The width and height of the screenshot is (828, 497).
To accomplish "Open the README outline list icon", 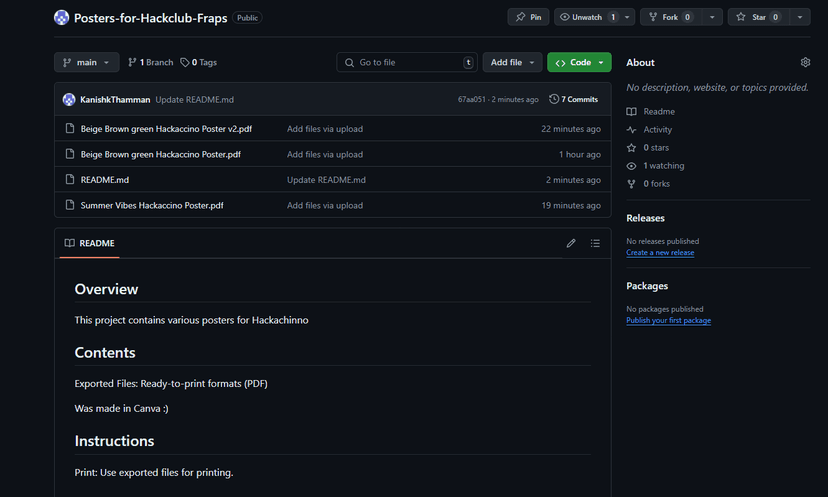I will point(595,243).
